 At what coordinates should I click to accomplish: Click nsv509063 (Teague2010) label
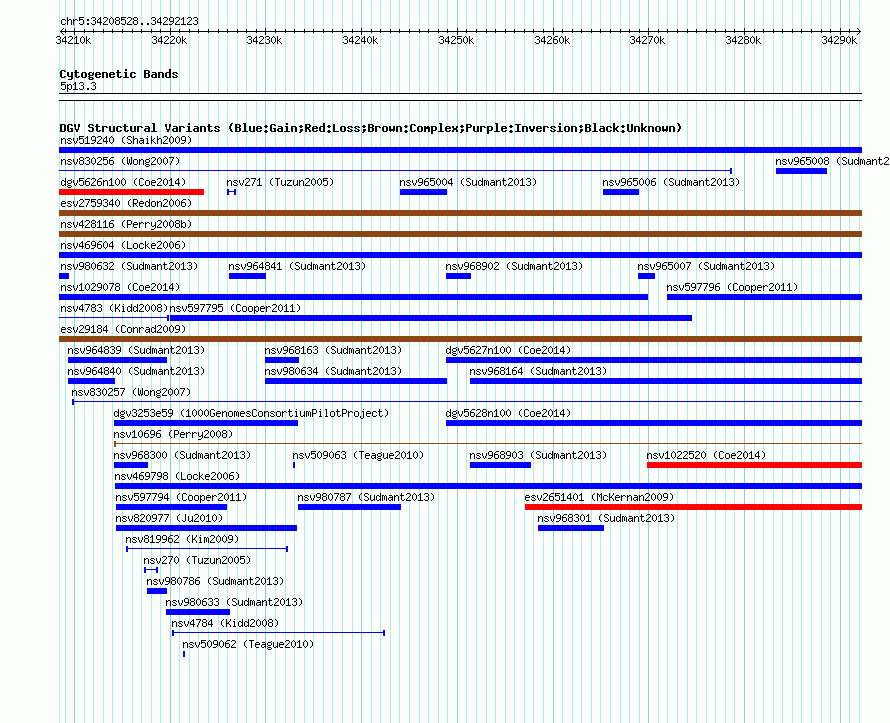[x=358, y=455]
